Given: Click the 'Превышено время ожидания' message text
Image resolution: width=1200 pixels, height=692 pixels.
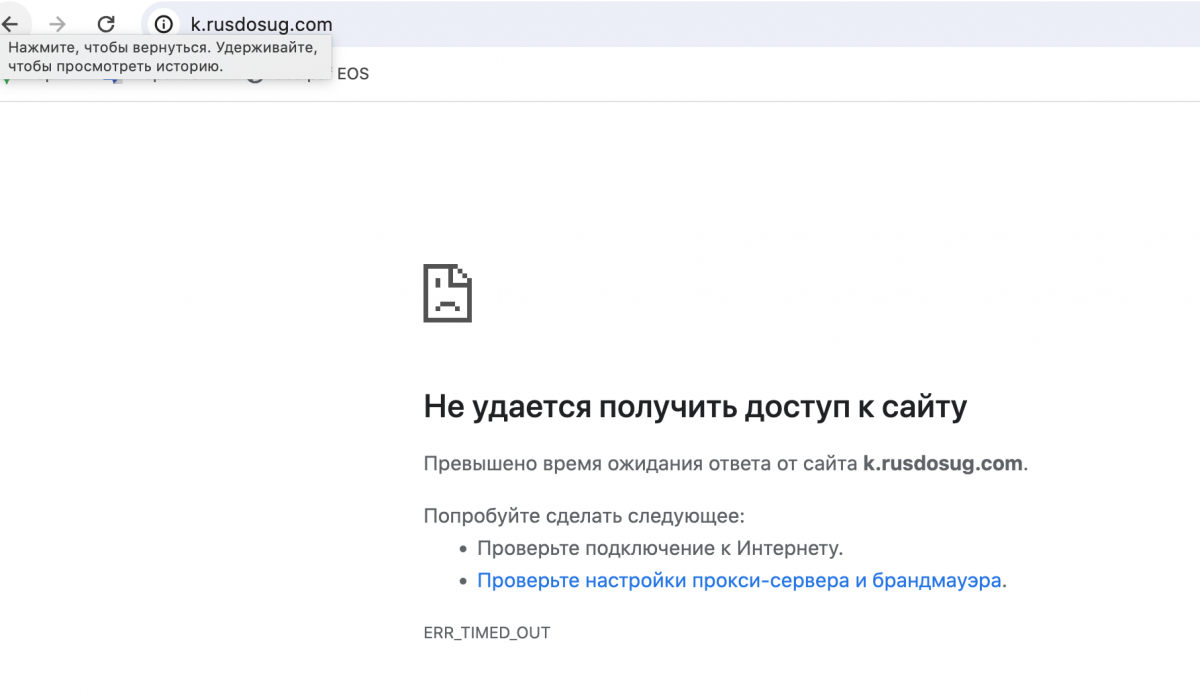Looking at the screenshot, I should tap(640, 464).
